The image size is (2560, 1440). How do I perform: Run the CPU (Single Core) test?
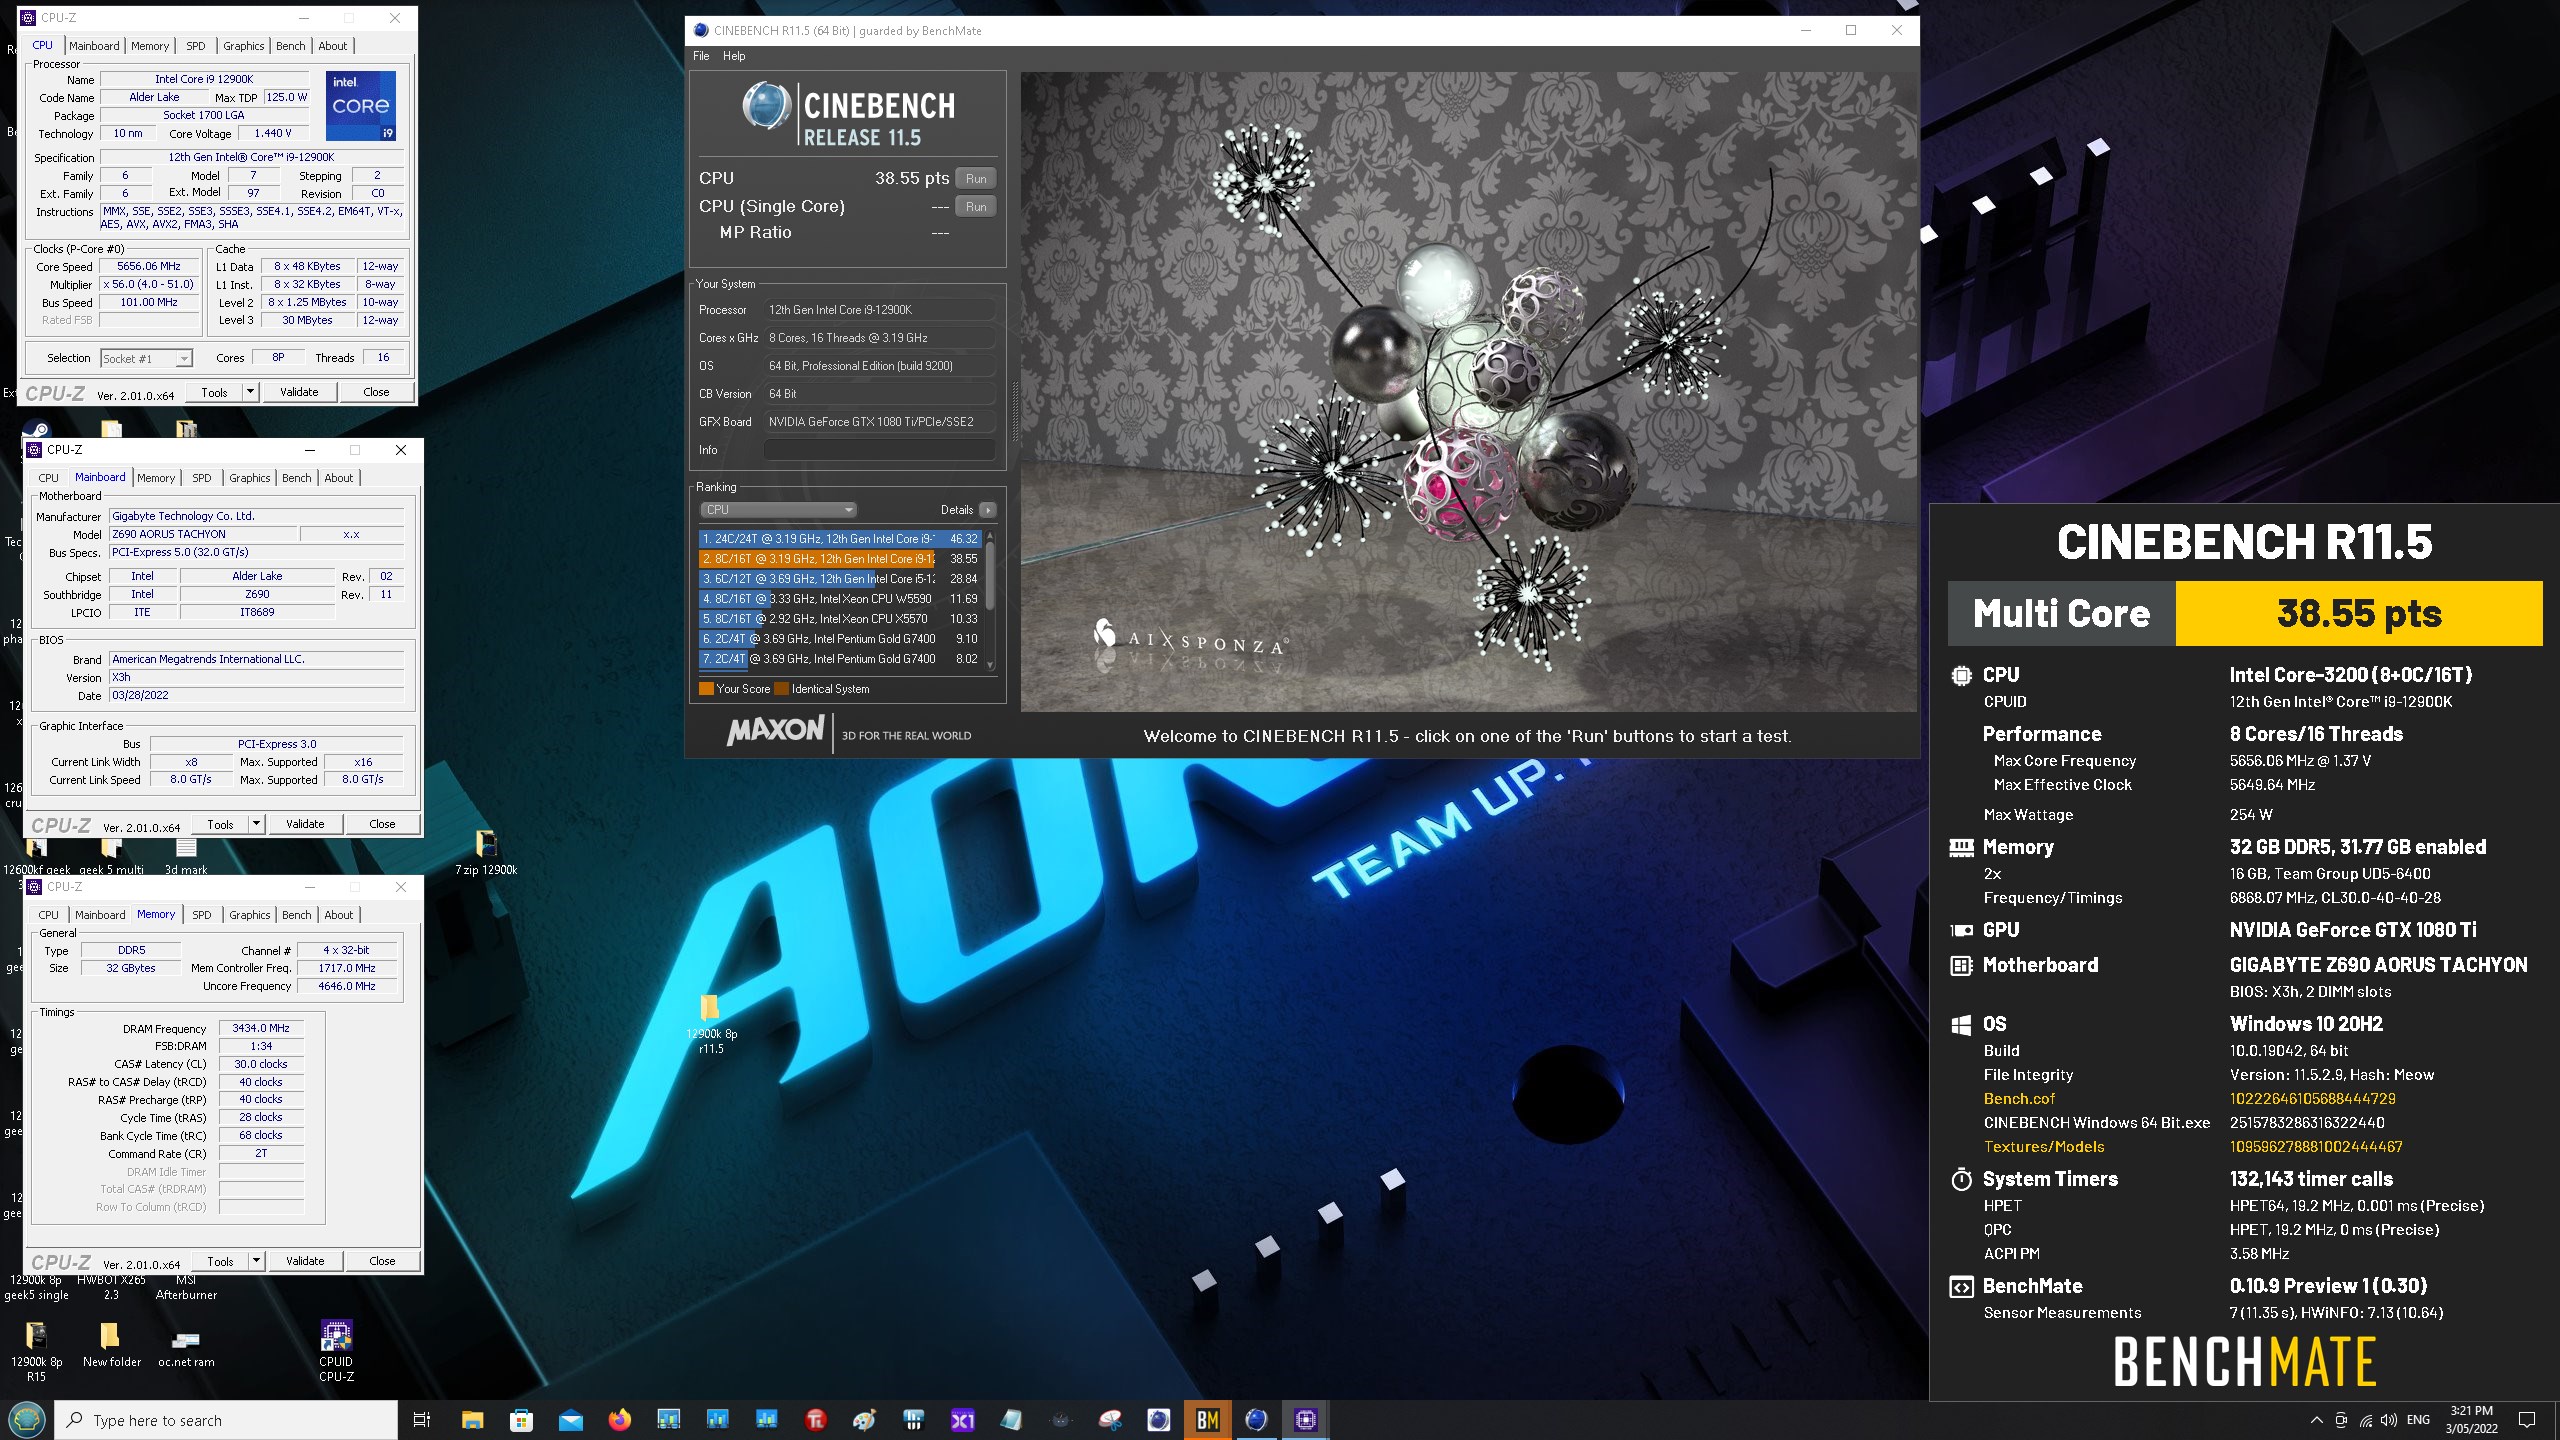coord(976,206)
